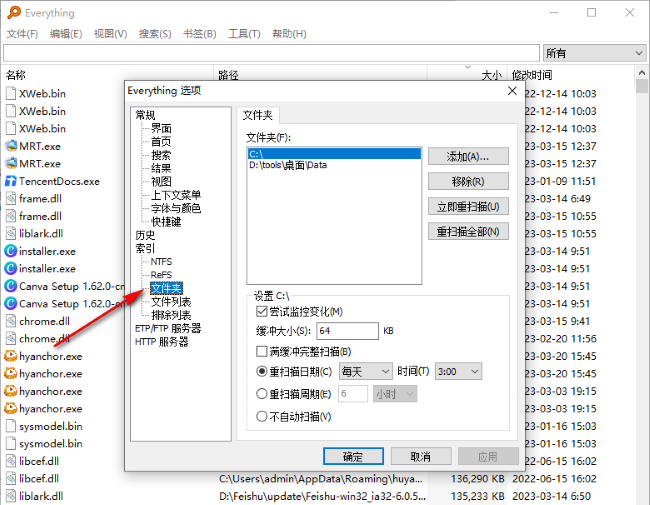650x505 pixels.
Task: Click the frame.dll file icon
Action: pyautogui.click(x=11, y=198)
